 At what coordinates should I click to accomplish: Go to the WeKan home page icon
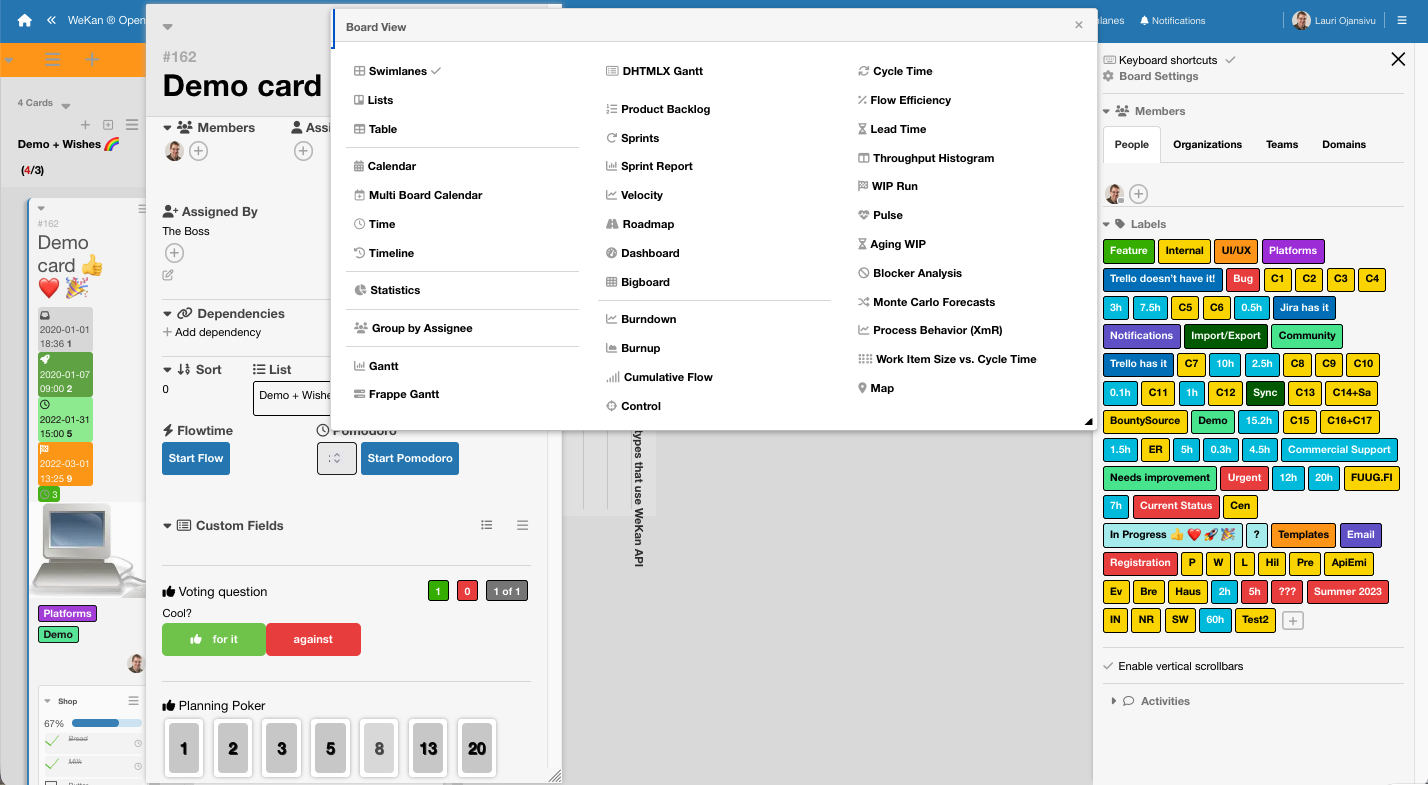(x=25, y=20)
